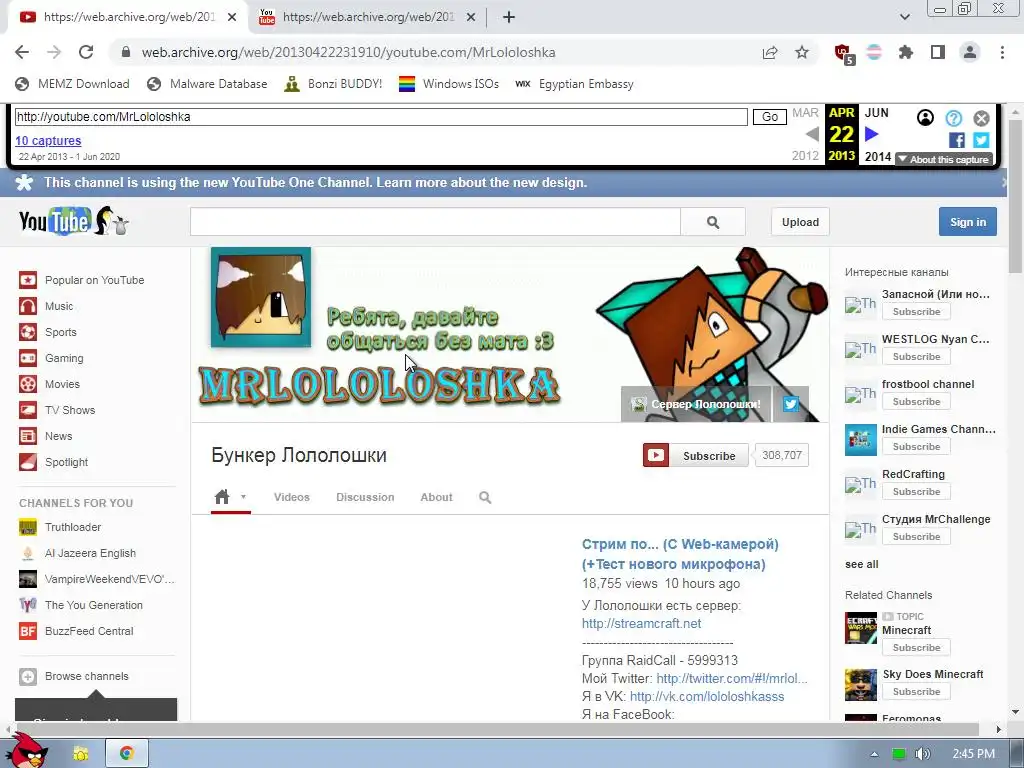Close the first web.archive.org tab
The height and width of the screenshot is (768, 1024).
232,18
